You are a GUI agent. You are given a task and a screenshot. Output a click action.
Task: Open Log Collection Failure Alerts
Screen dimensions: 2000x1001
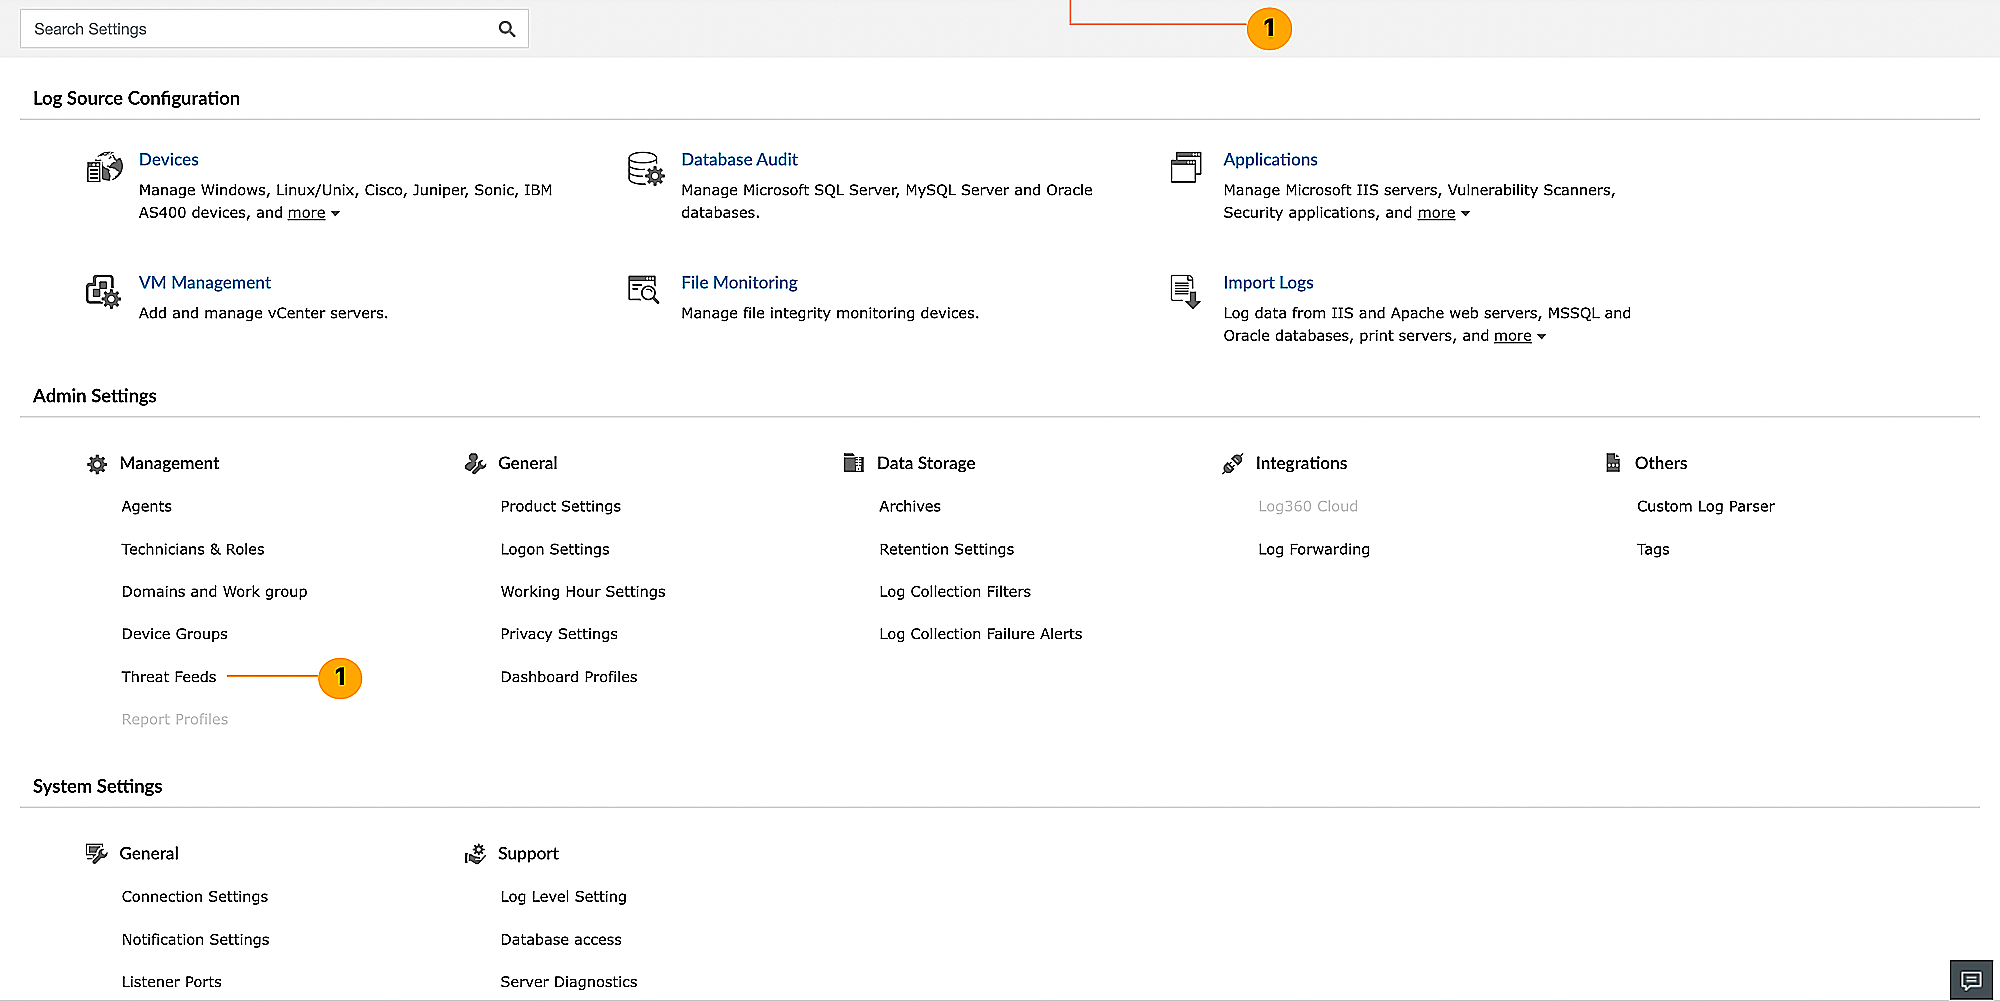980,634
